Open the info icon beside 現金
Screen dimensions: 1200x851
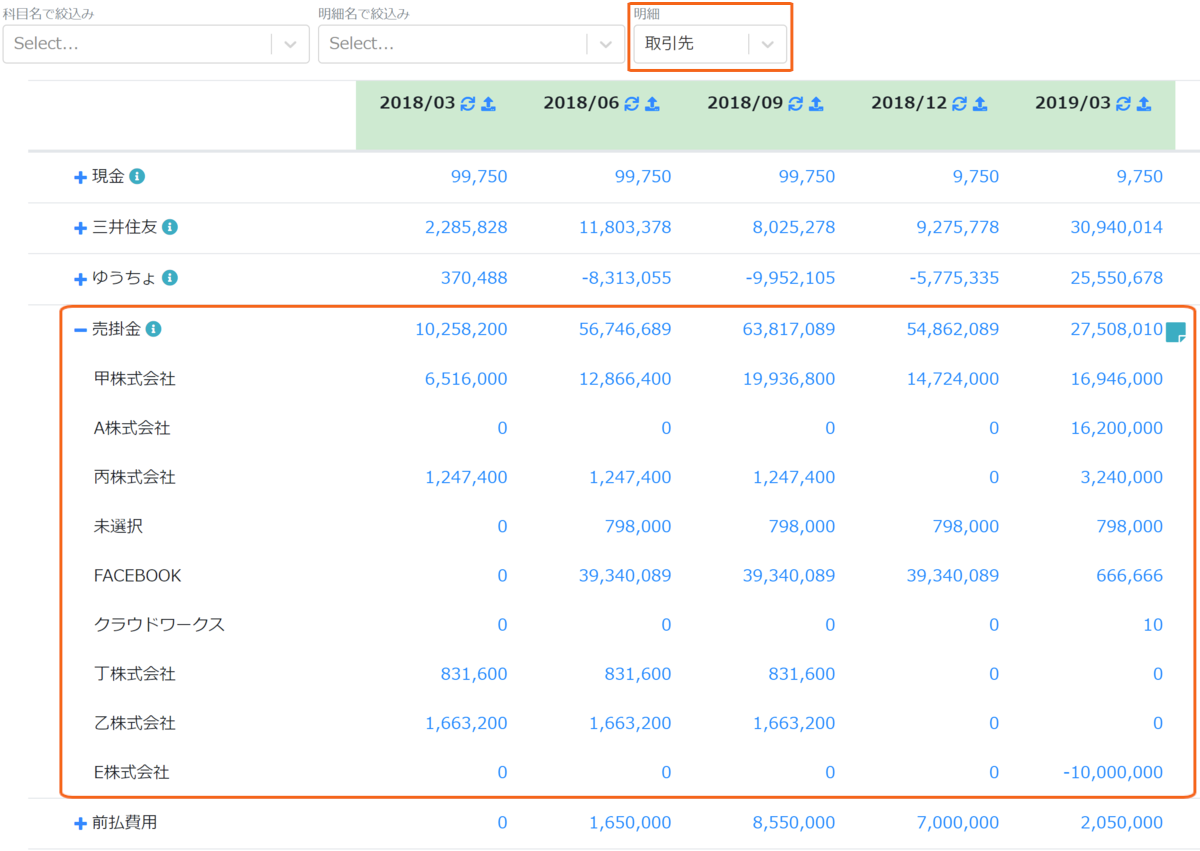(137, 176)
